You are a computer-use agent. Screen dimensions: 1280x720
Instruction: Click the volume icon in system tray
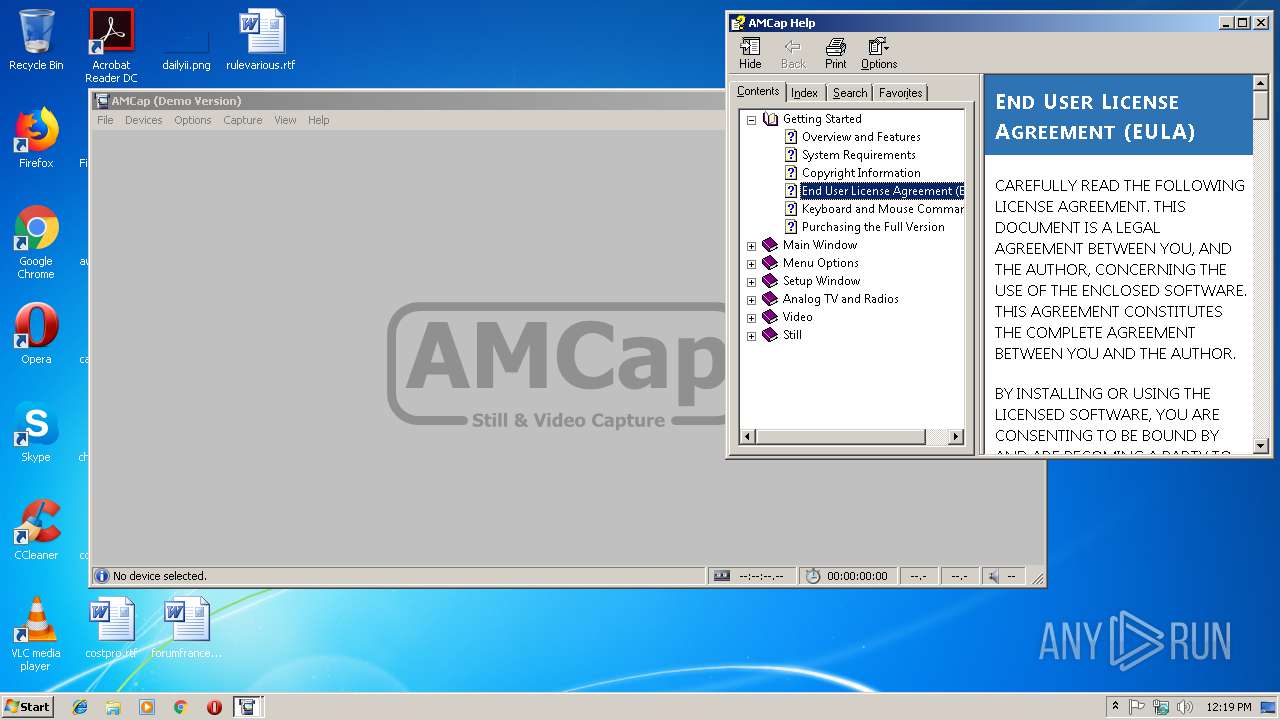(1185, 707)
